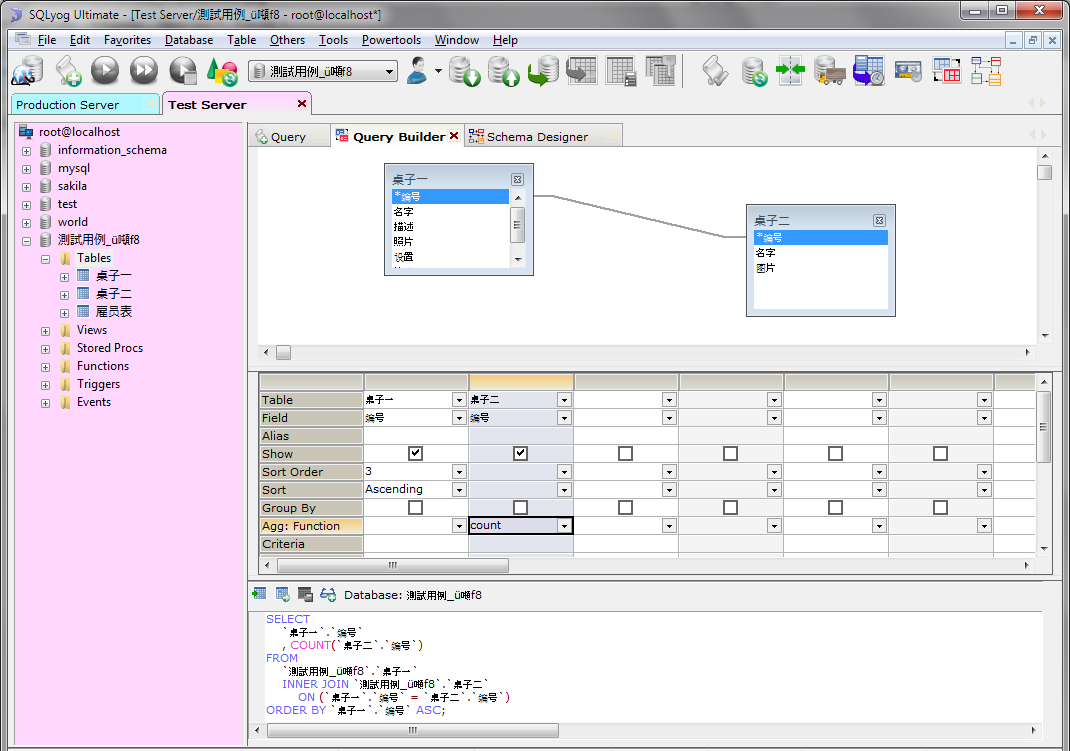Open the Sort dropdown showing Ascending

click(459, 490)
